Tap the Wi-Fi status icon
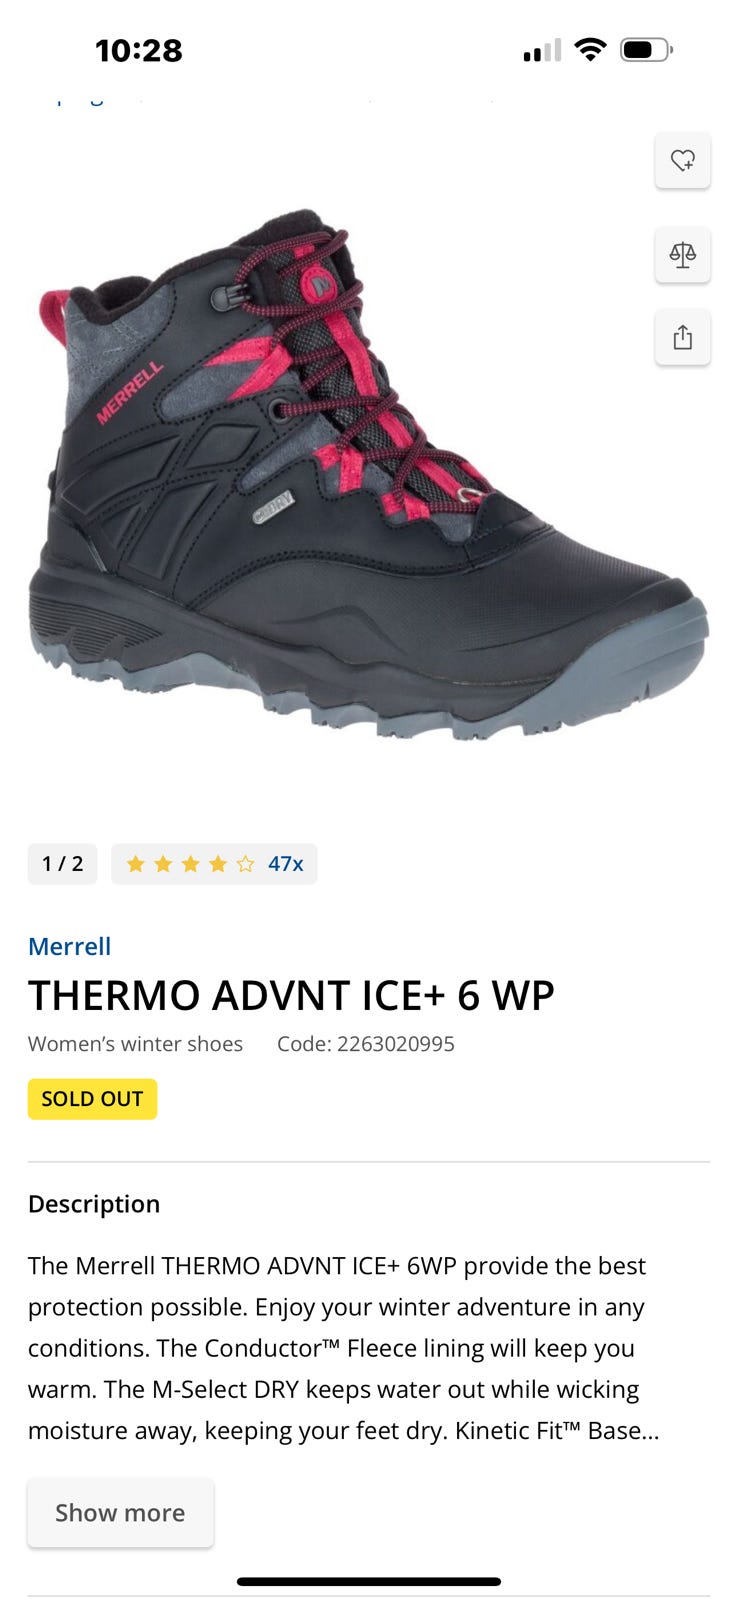738x1600 pixels. 591,49
